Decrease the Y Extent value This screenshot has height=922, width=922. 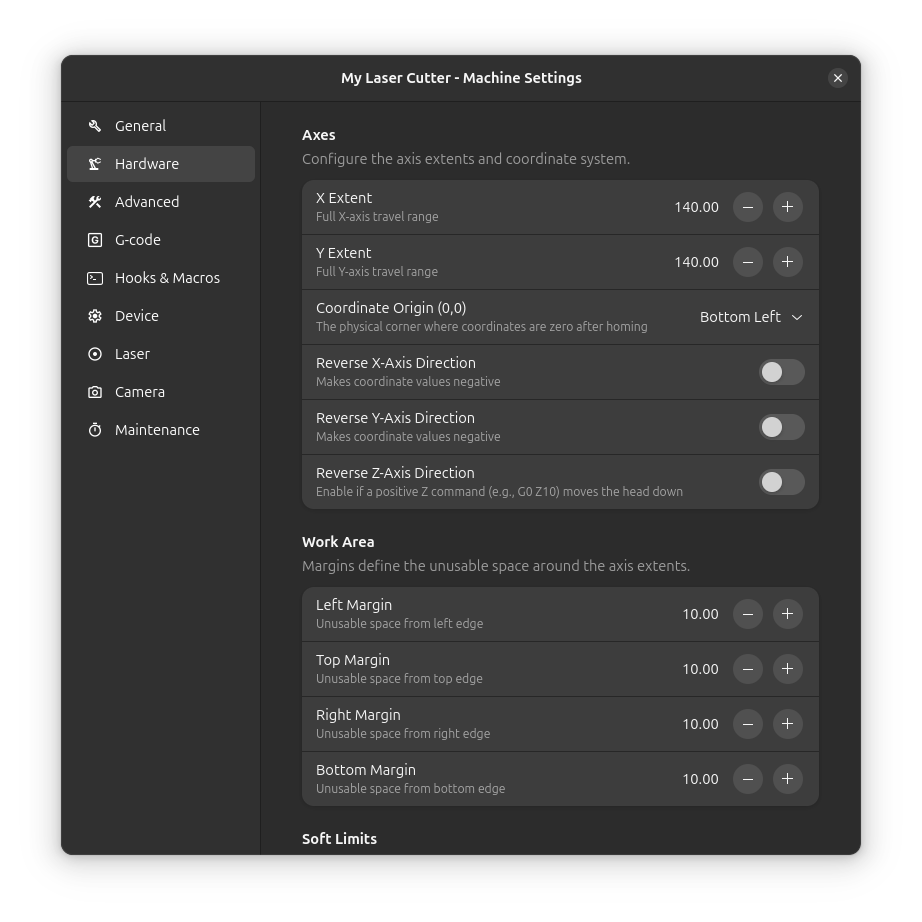click(748, 262)
